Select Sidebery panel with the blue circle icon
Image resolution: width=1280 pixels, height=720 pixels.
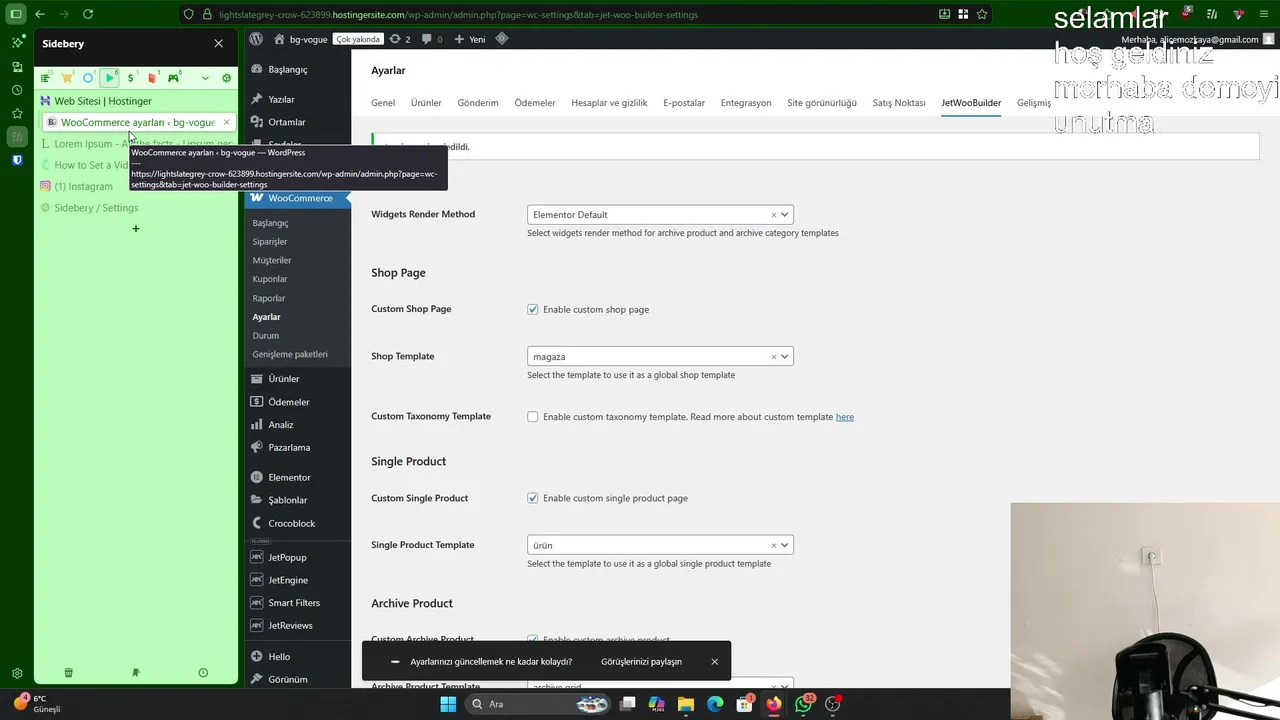pyautogui.click(x=88, y=78)
